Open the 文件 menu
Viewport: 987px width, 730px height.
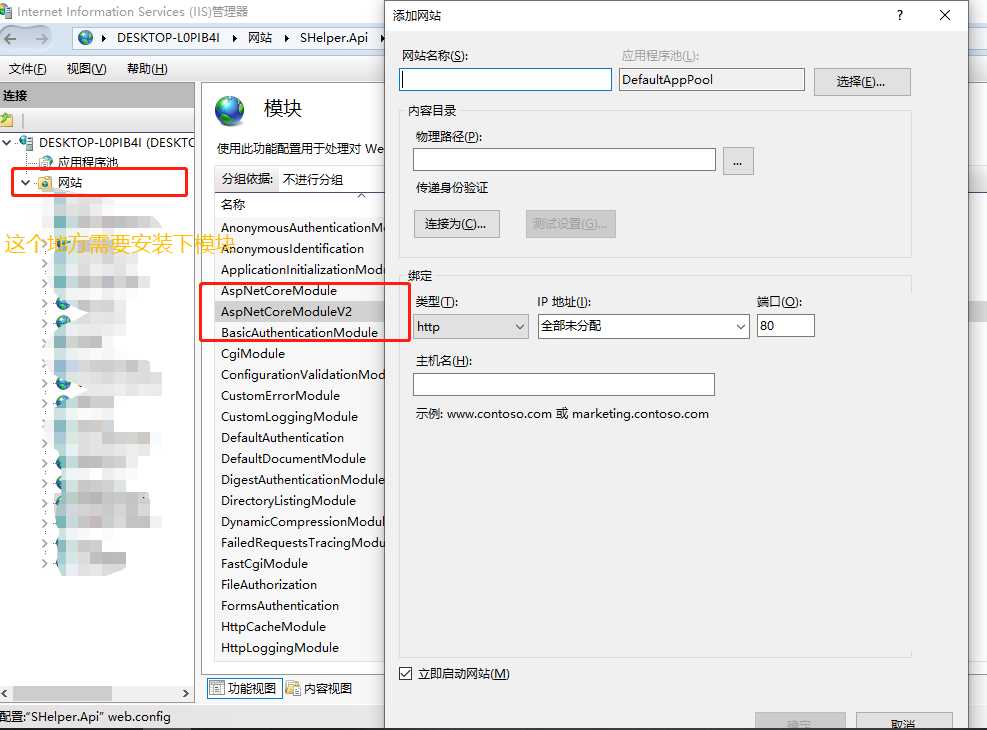[28, 69]
